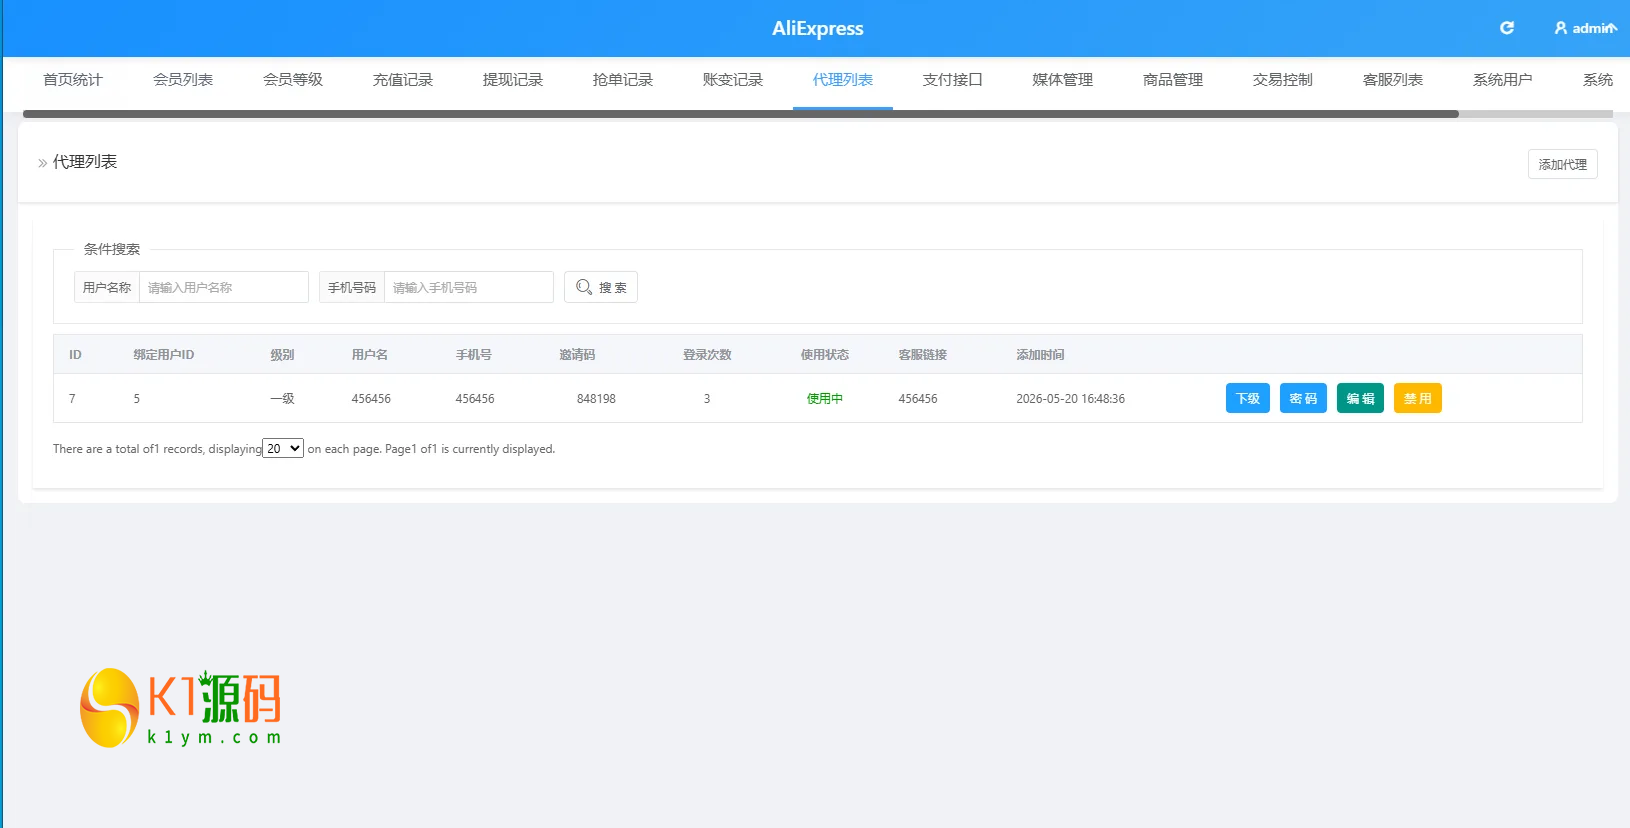Click the 使用状态 column header

(825, 355)
